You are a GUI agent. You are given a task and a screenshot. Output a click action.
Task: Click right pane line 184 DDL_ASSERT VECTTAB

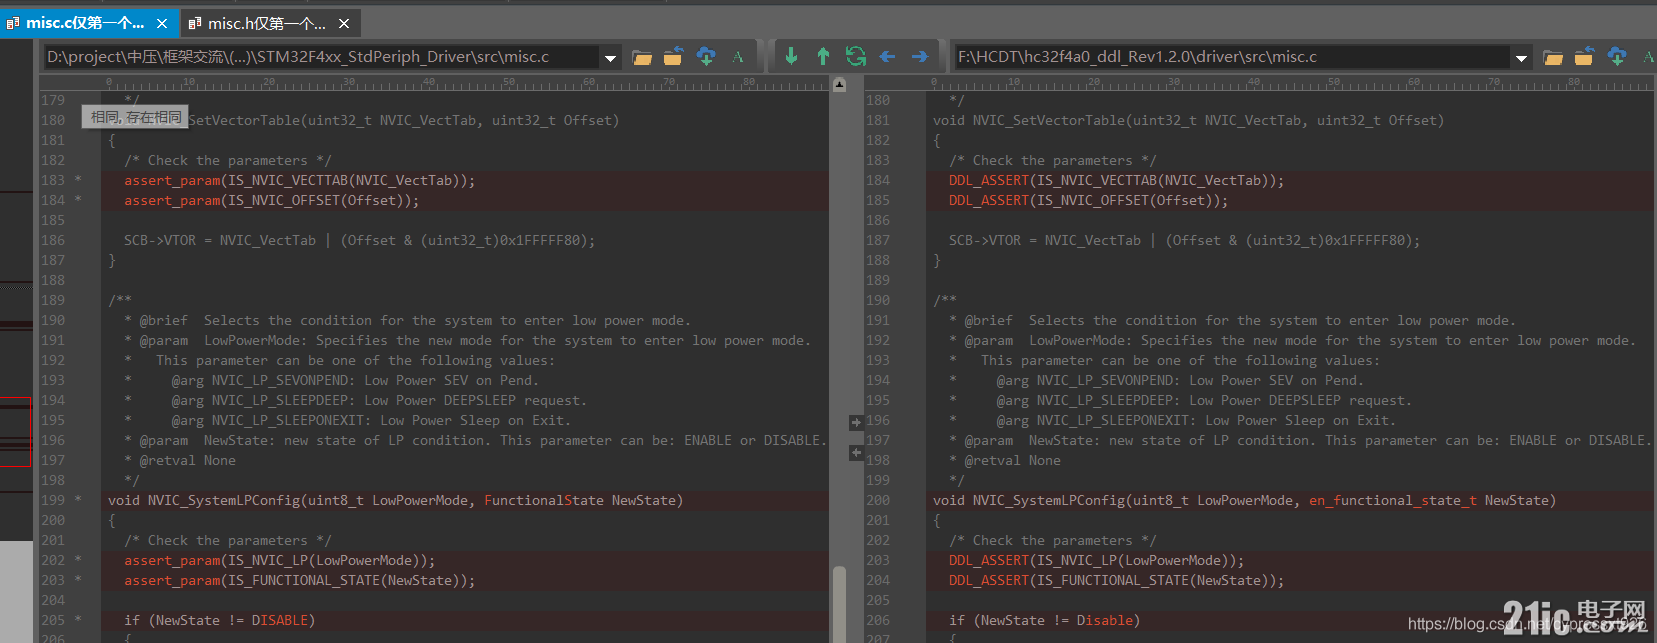click(1116, 180)
